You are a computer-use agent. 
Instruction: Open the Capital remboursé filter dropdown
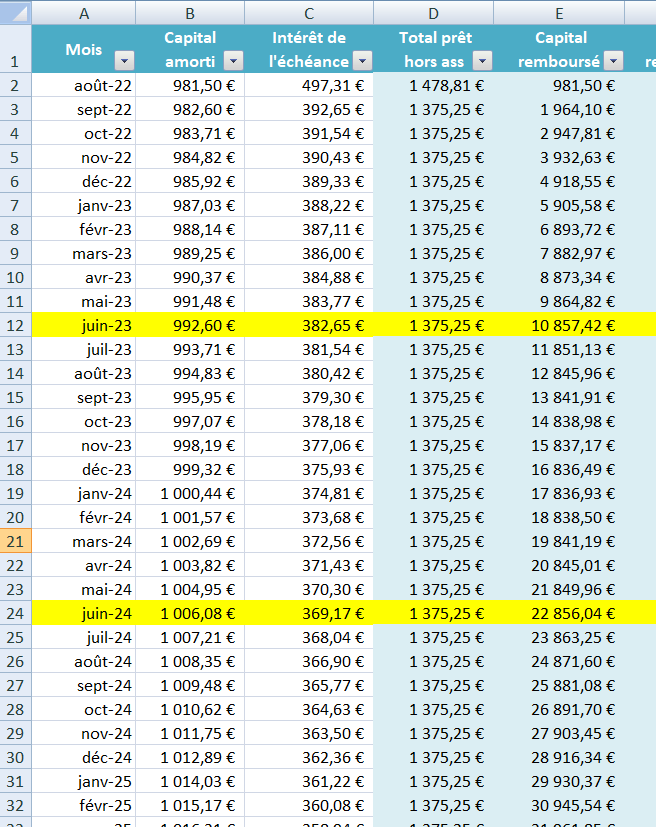pos(613,61)
